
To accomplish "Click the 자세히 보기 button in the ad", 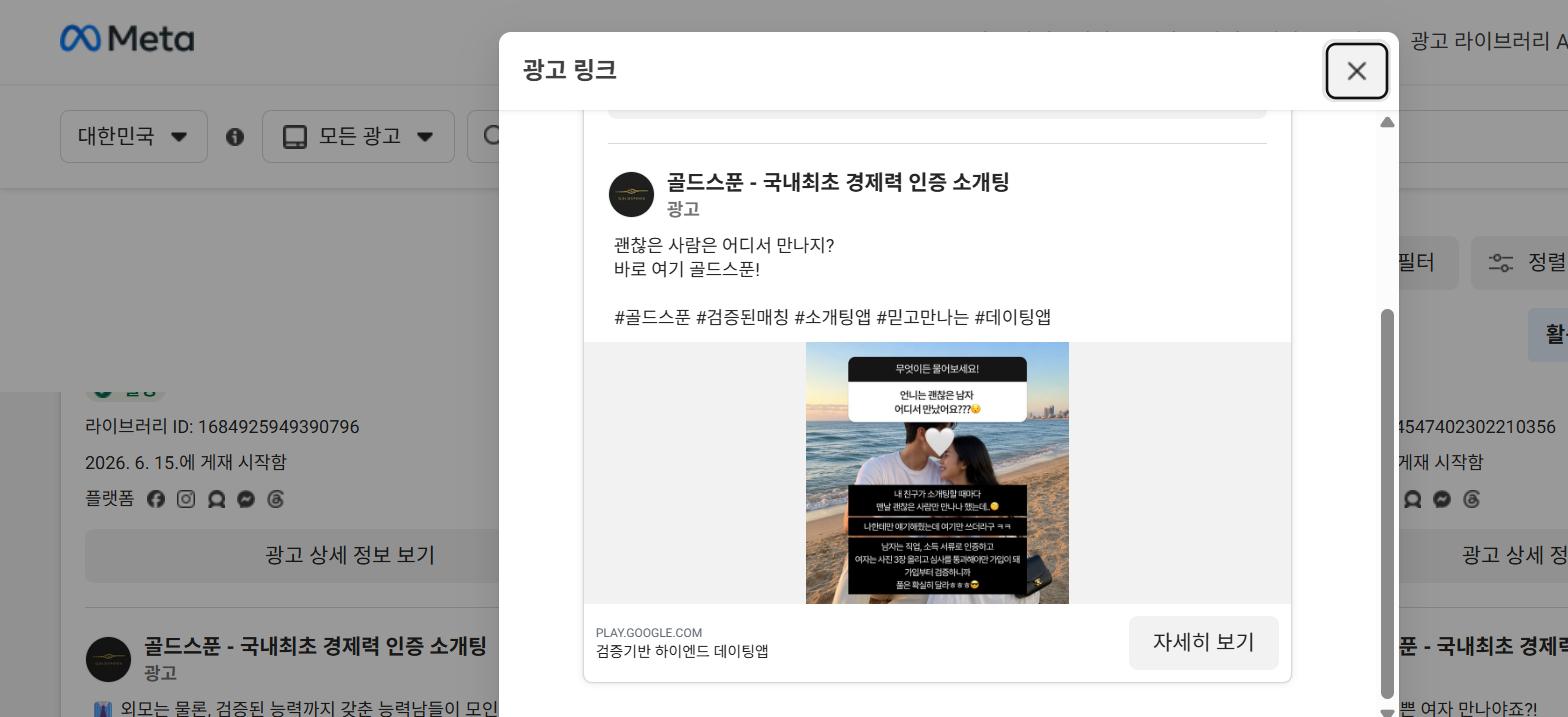I will (x=1203, y=642).
